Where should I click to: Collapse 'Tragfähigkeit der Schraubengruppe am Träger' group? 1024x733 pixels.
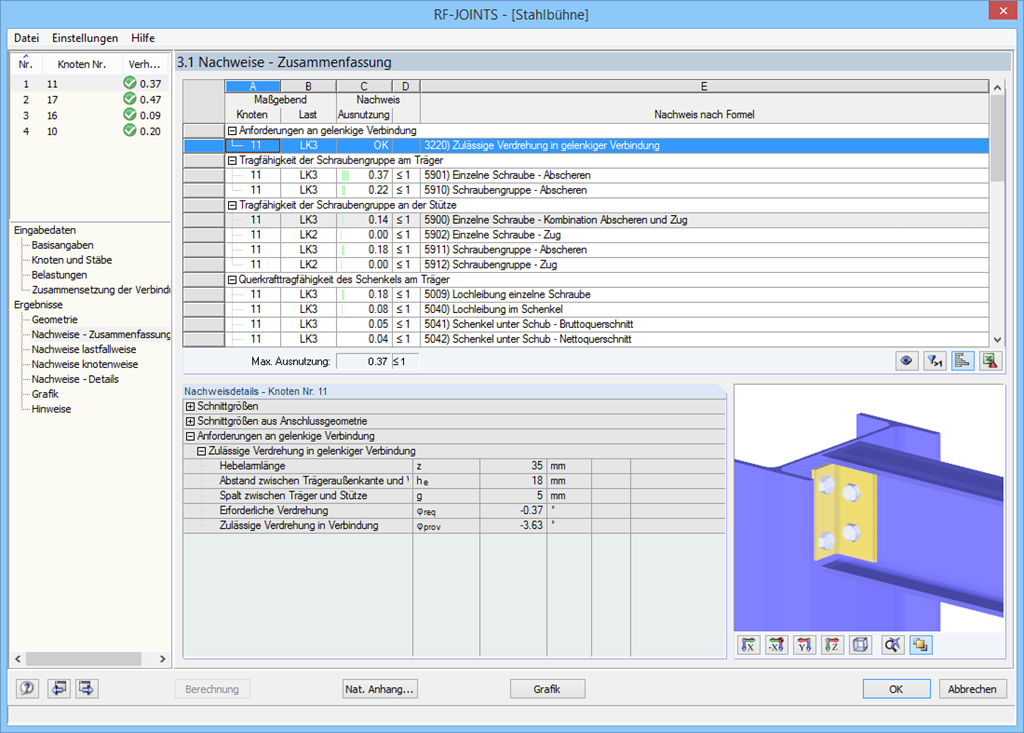(232, 160)
